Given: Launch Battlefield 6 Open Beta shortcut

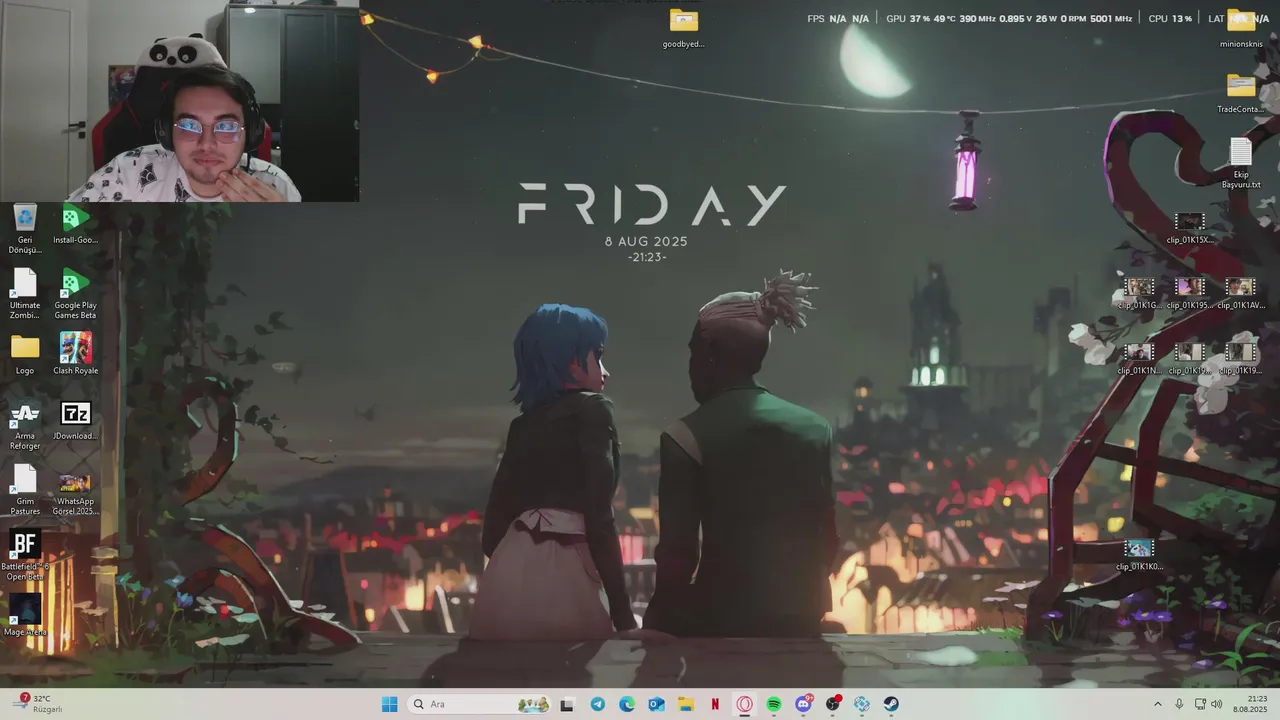Looking at the screenshot, I should 25,555.
